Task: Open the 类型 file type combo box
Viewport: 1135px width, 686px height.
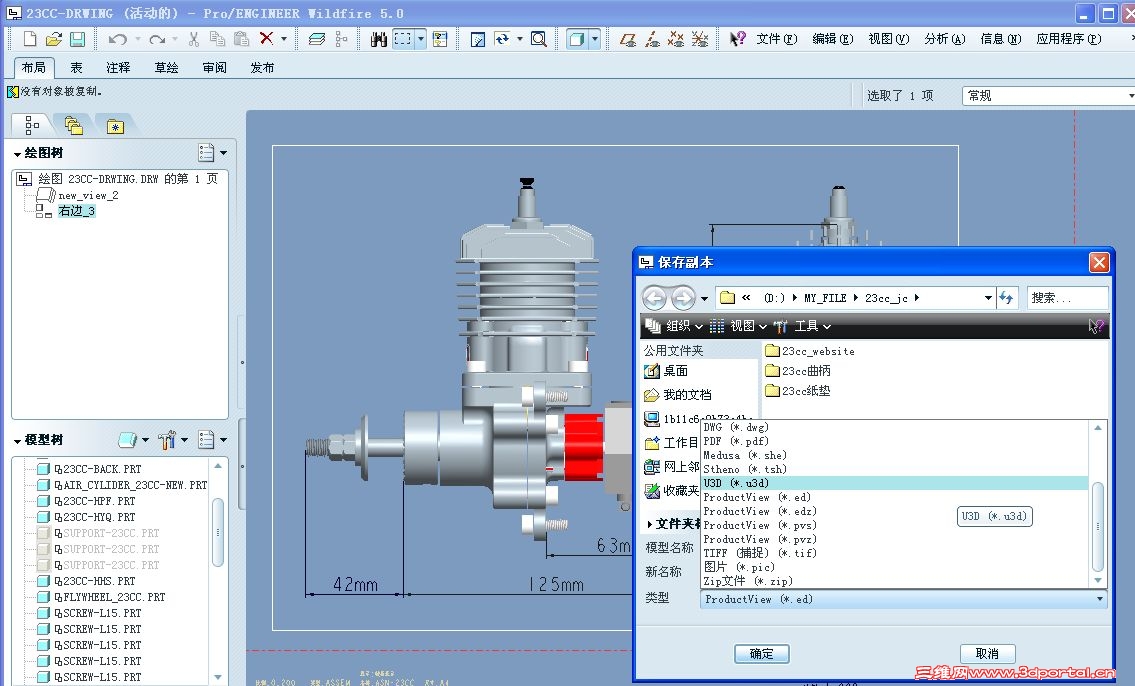Action: point(903,599)
